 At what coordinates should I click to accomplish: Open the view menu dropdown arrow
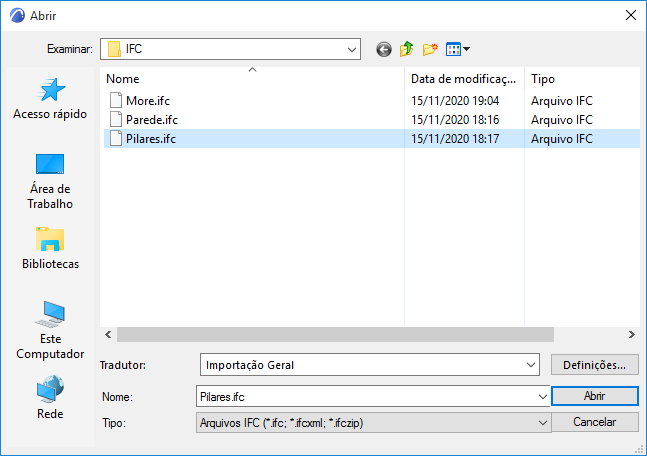point(466,49)
